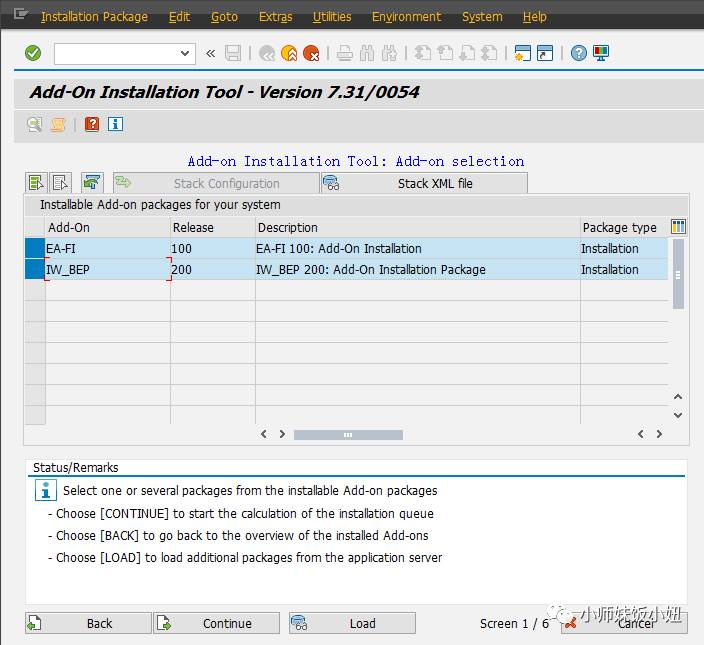Click the Back round arrow icon

[267, 53]
